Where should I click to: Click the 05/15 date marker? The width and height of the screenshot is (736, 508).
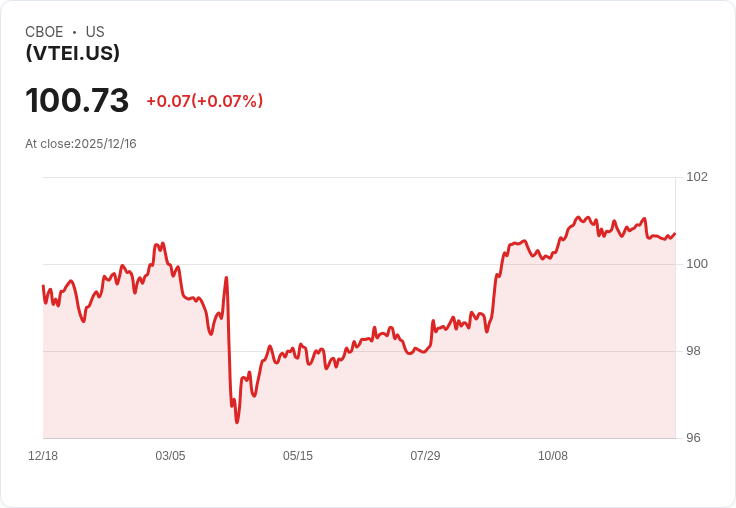(x=298, y=456)
